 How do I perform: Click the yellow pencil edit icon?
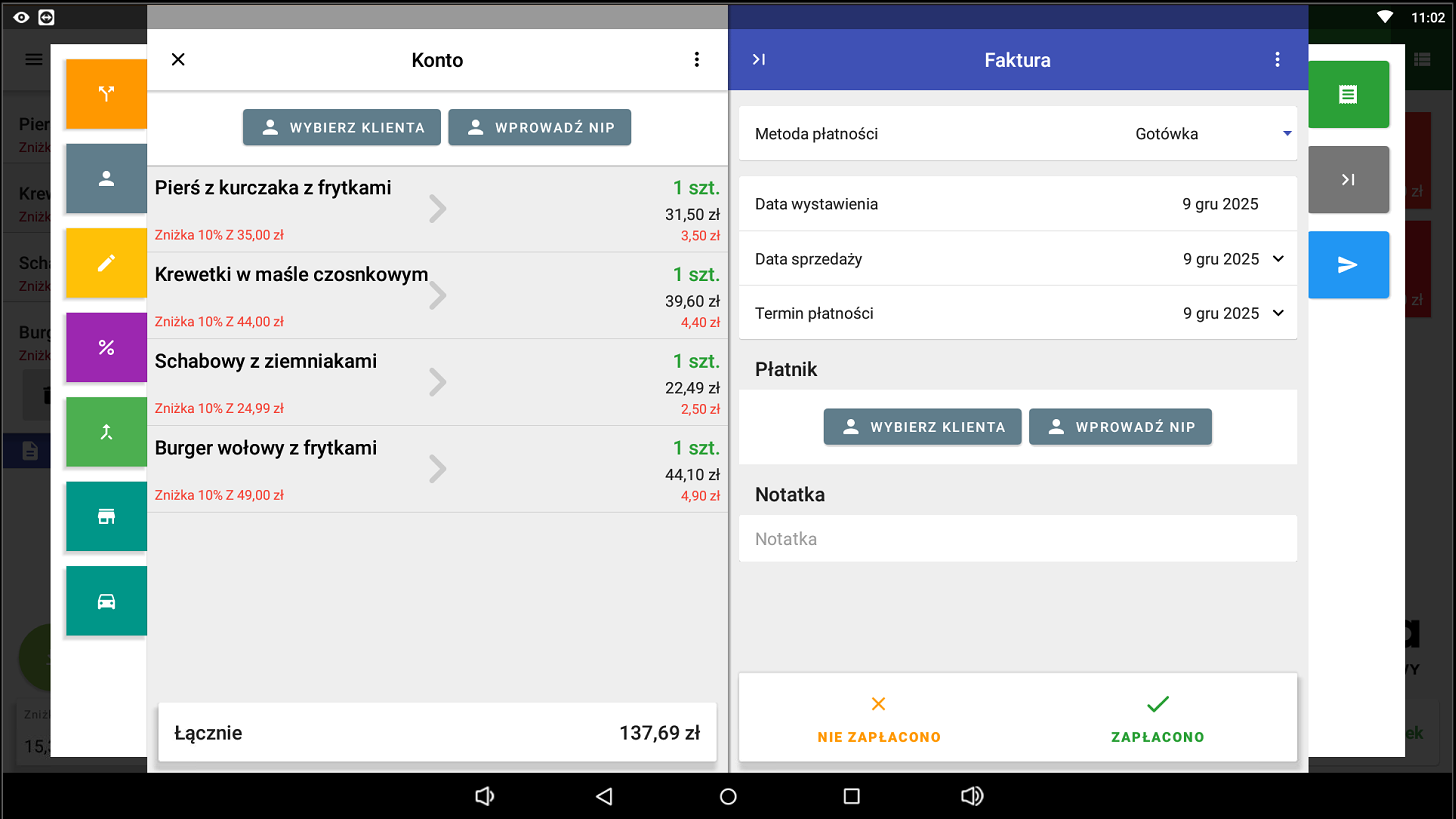coord(106,263)
